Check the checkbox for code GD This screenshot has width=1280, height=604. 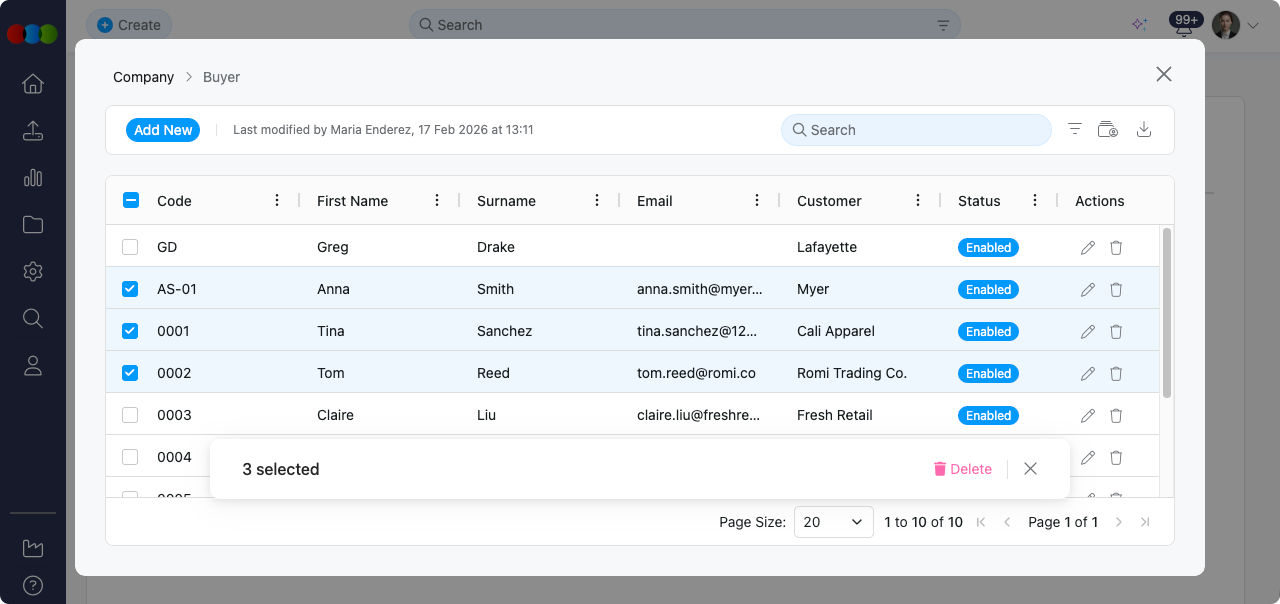130,247
